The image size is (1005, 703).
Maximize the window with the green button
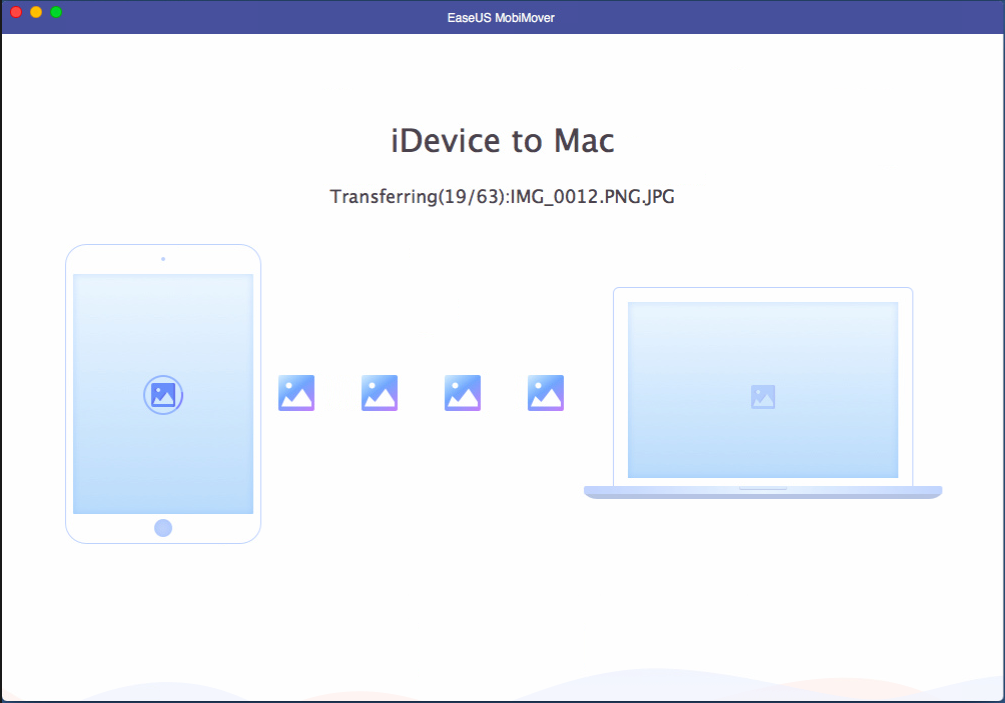pyautogui.click(x=56, y=12)
